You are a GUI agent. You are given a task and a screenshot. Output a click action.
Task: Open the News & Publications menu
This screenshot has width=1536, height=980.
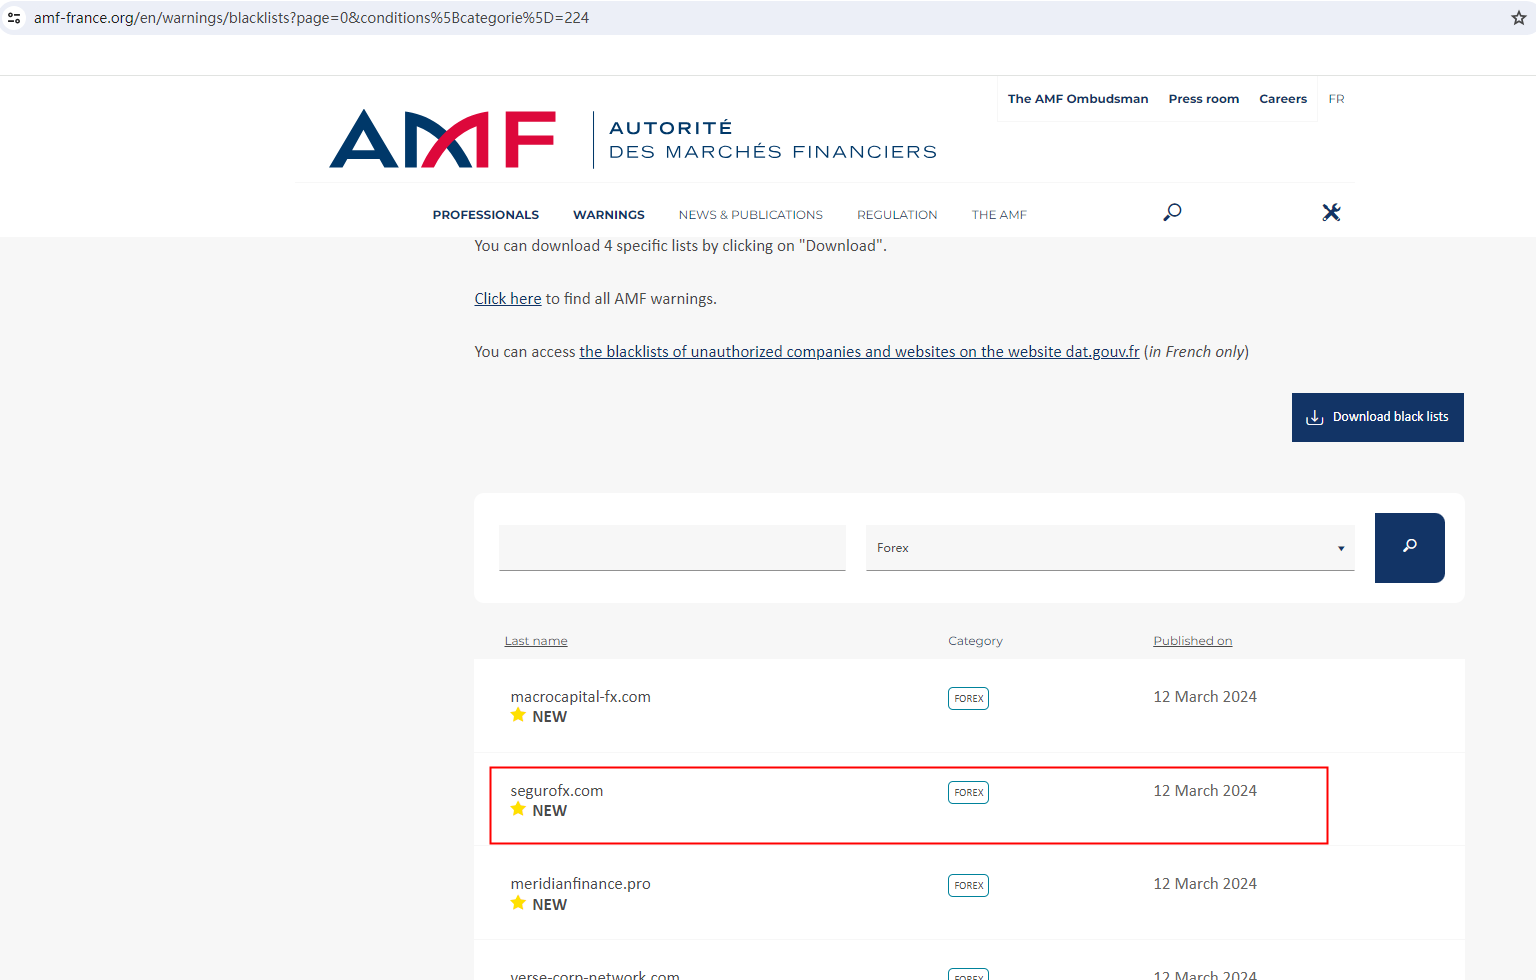pos(750,215)
